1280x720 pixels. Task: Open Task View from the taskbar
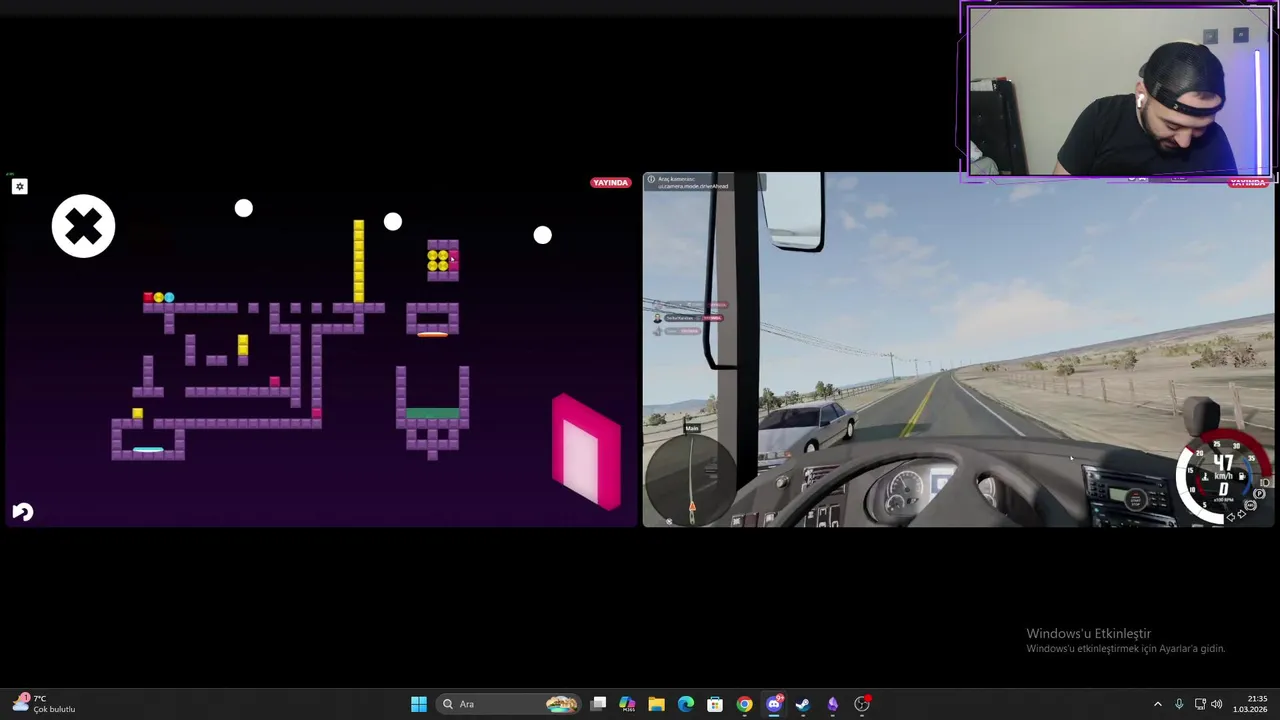[598, 704]
